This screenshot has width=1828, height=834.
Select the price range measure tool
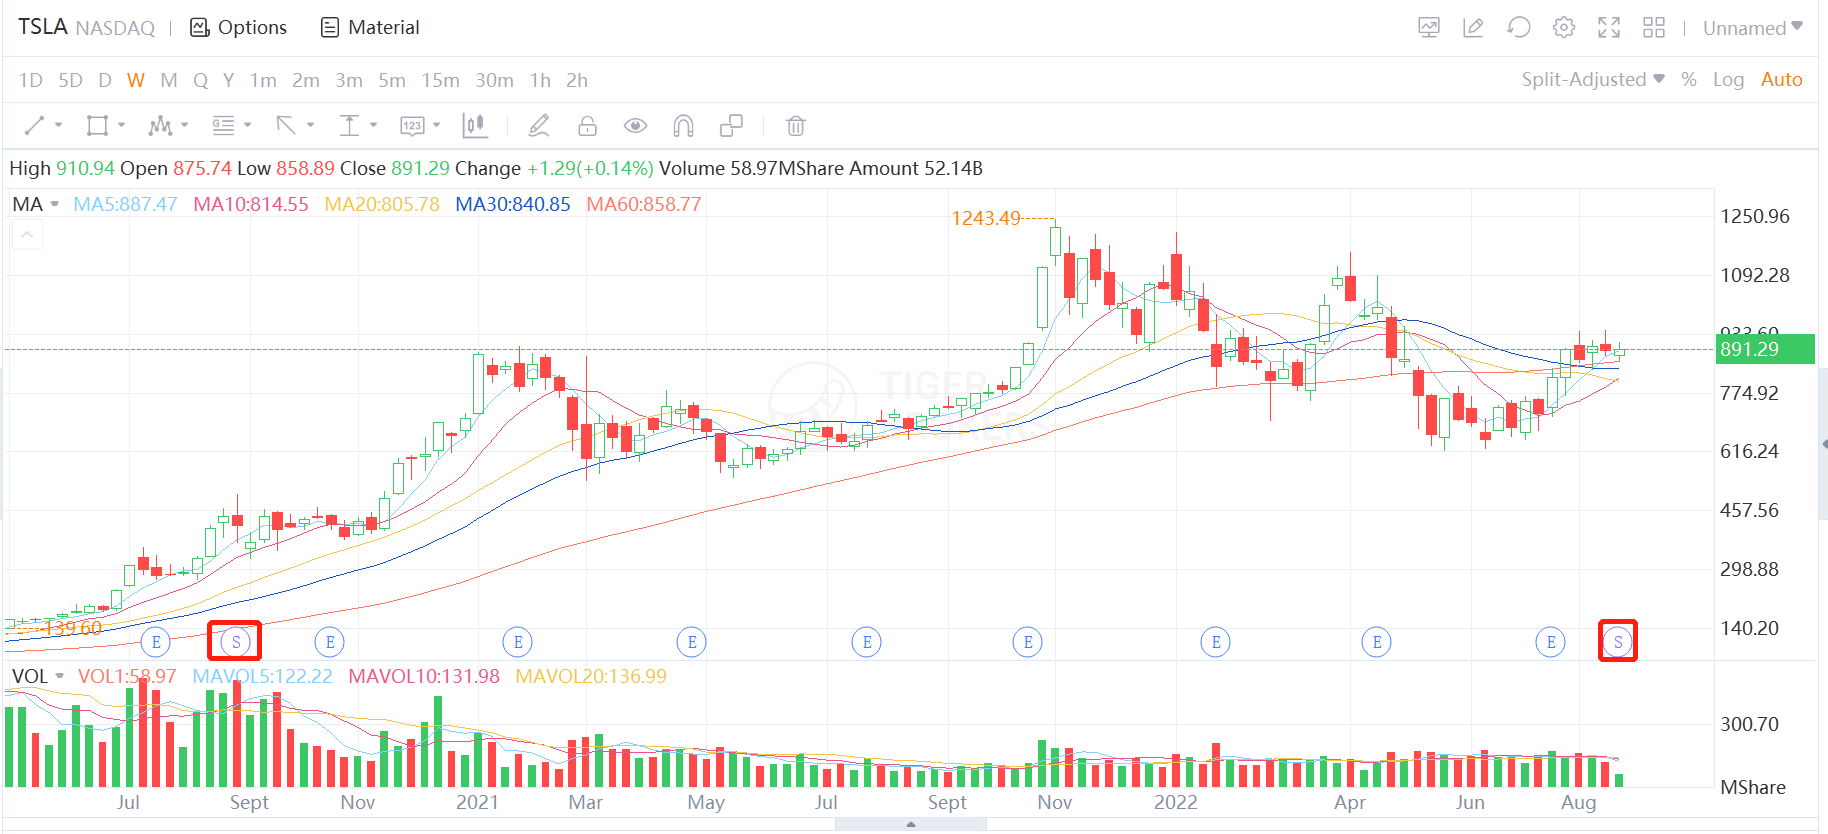click(x=349, y=125)
